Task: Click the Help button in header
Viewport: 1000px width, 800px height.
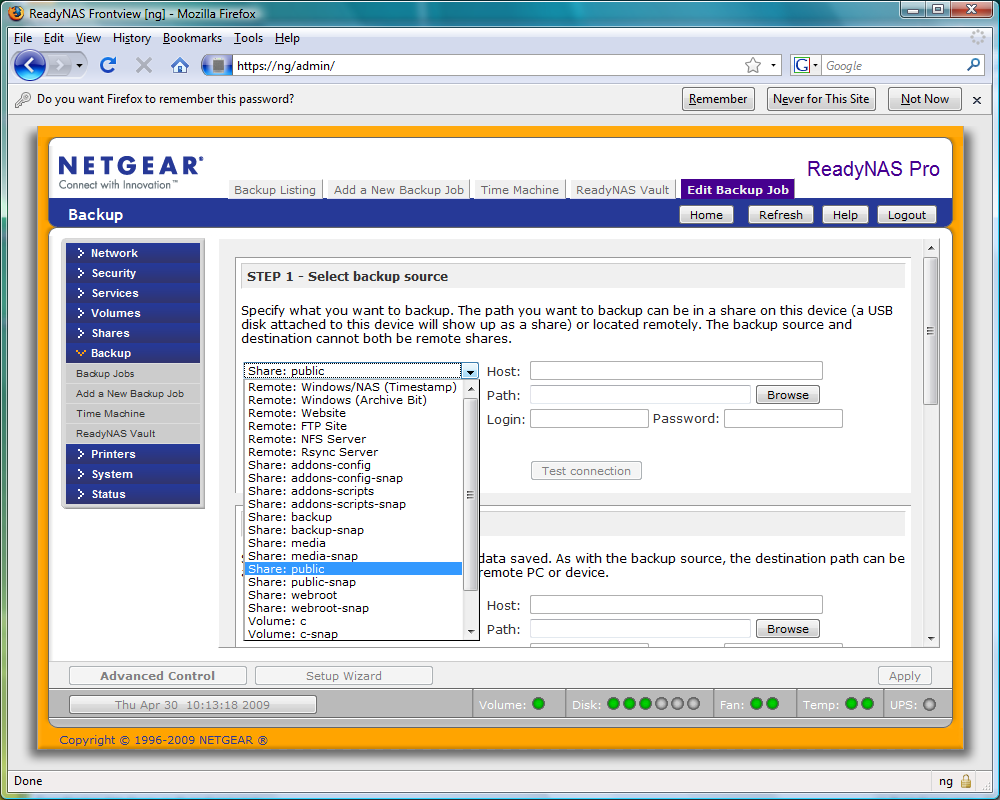Action: (845, 215)
